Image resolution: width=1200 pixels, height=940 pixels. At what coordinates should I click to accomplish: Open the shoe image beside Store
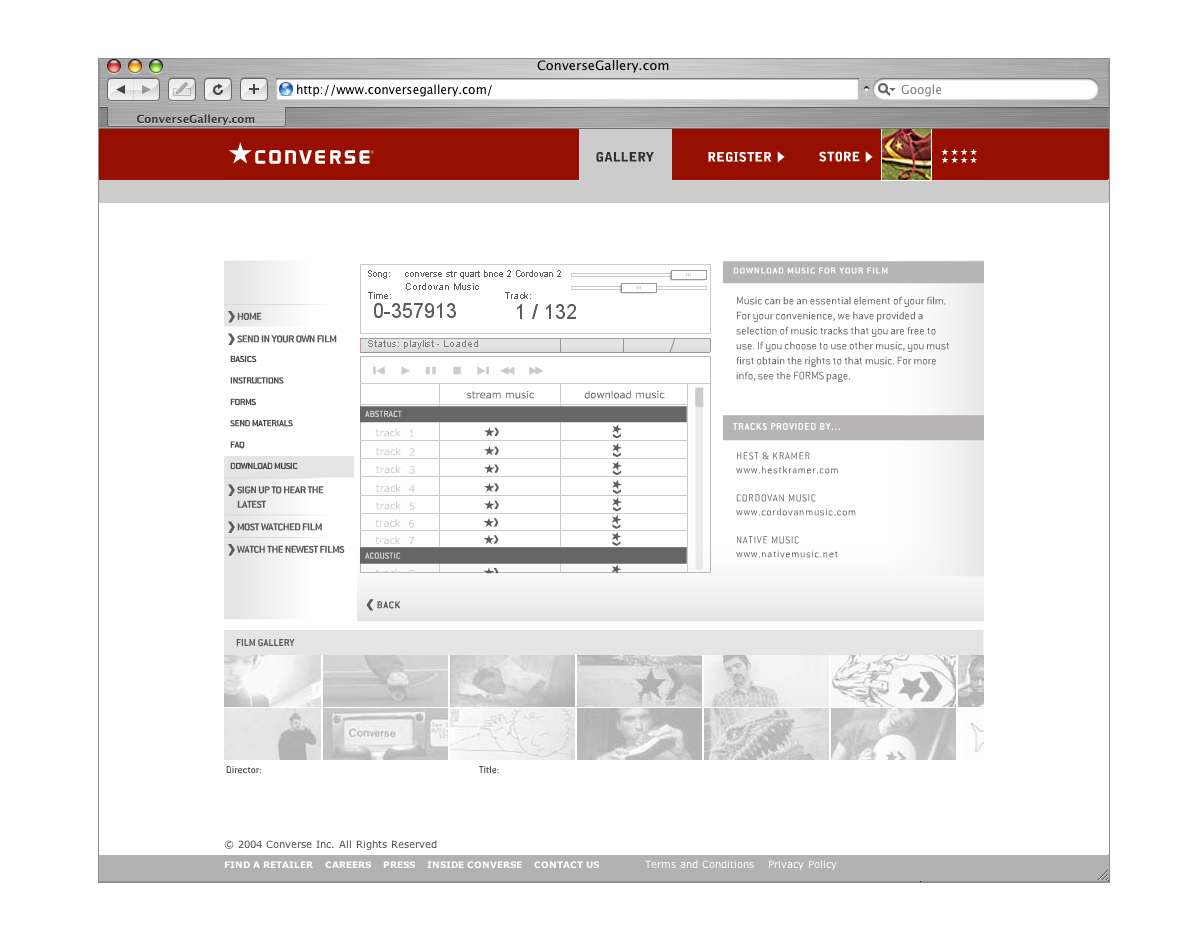point(906,155)
